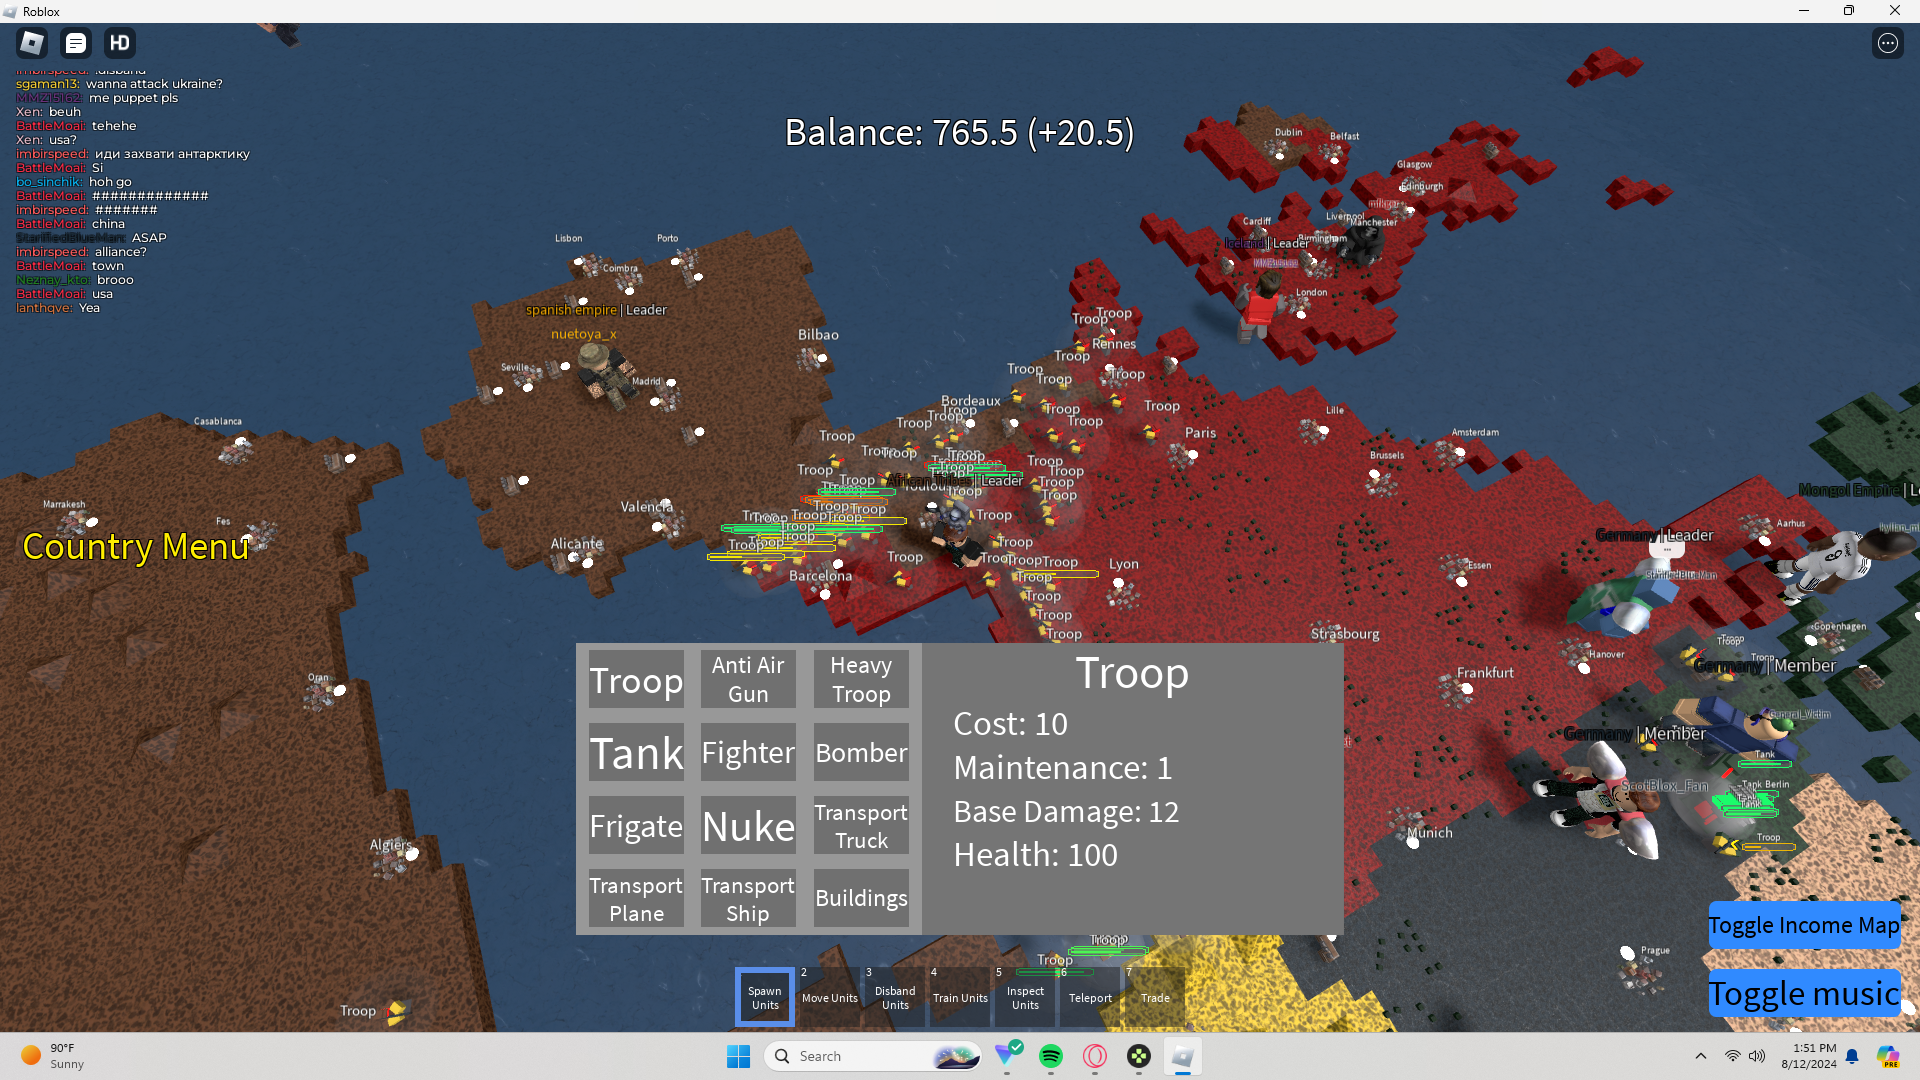Open the Country Menu
This screenshot has height=1080, width=1920.
(136, 547)
